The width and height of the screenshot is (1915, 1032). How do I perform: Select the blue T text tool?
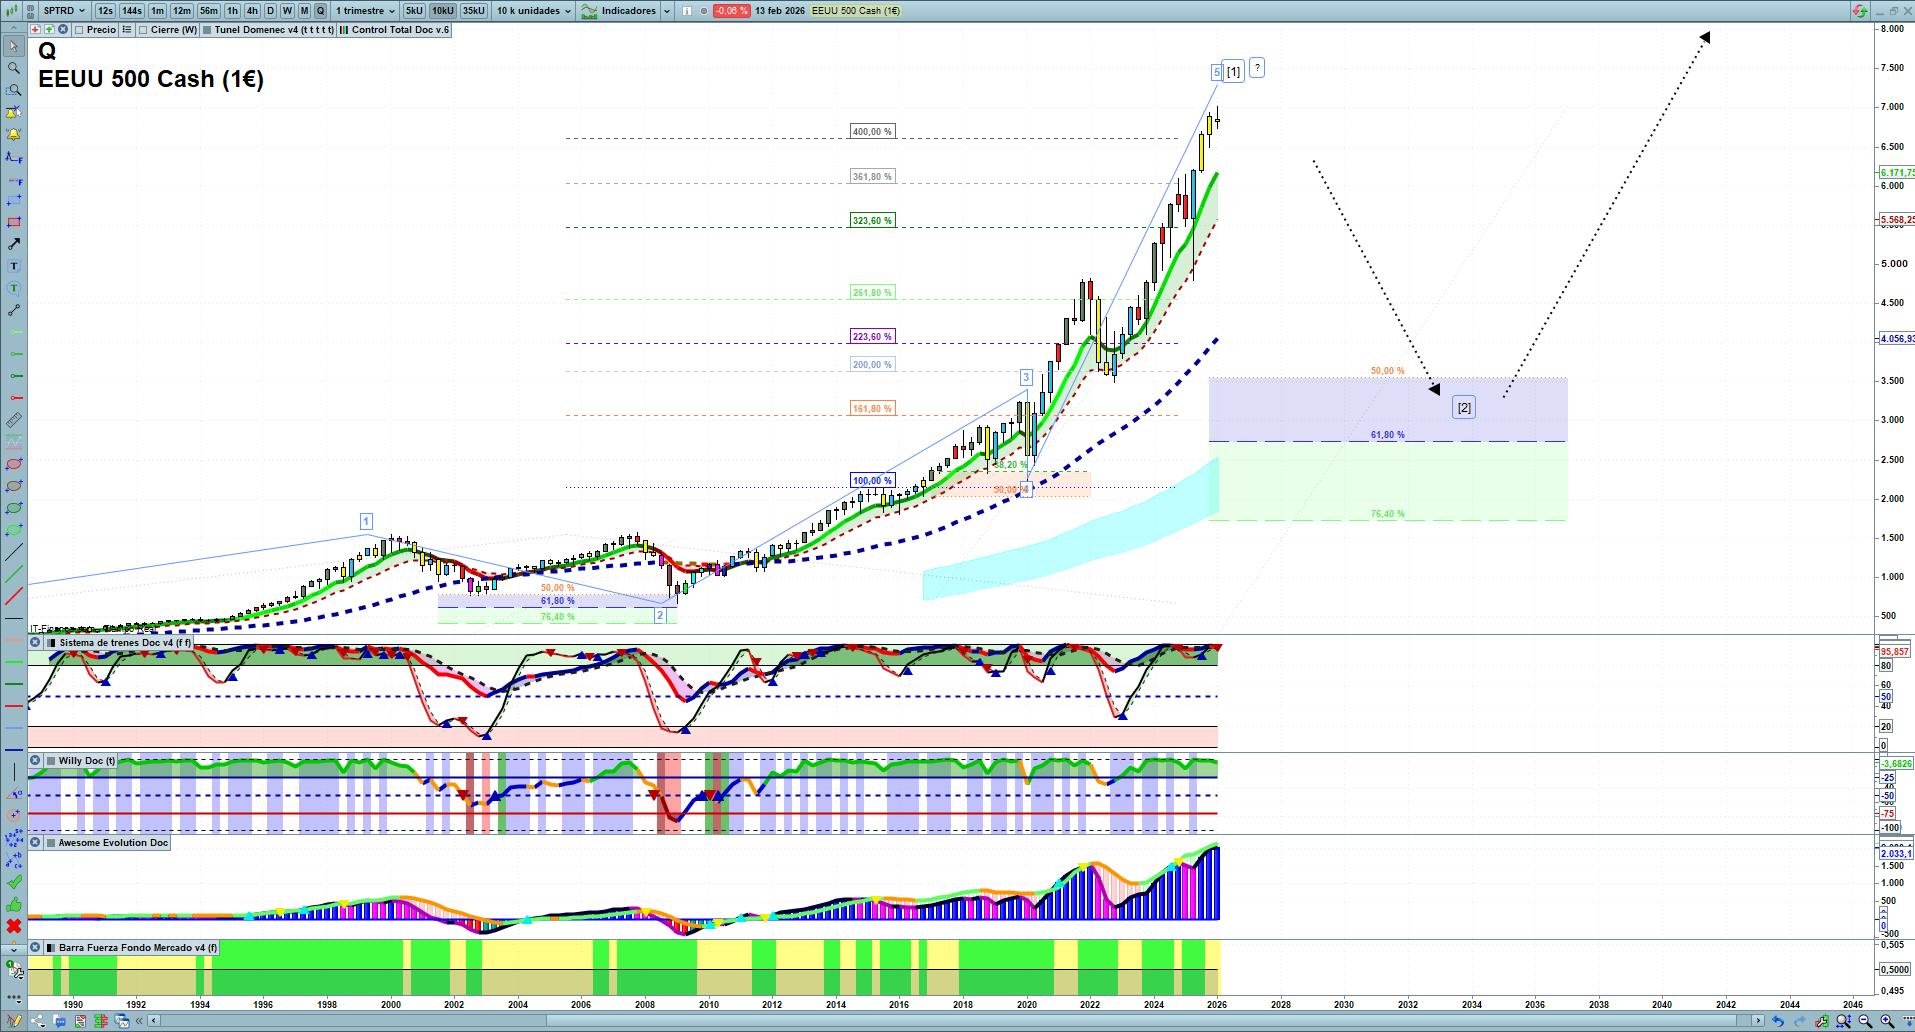(x=14, y=266)
